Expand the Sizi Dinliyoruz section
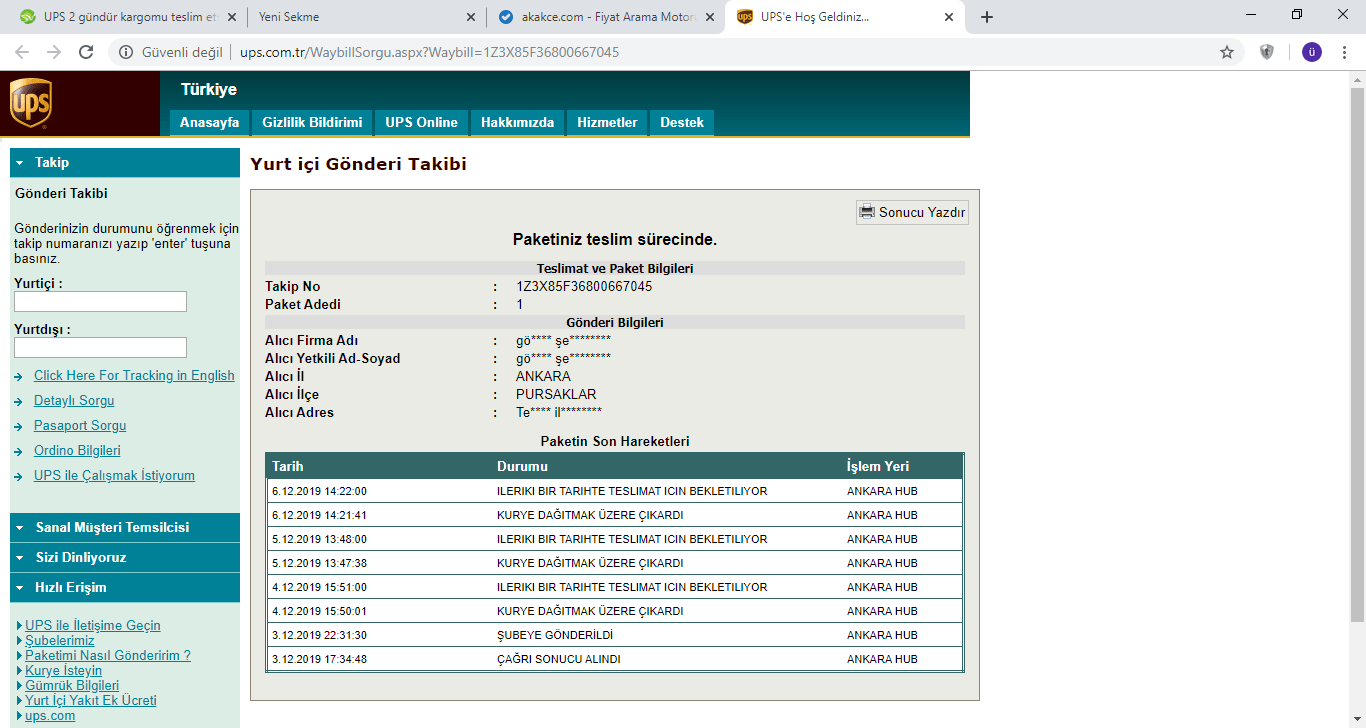Screen dimensions: 1366x728 pyautogui.click(x=125, y=557)
